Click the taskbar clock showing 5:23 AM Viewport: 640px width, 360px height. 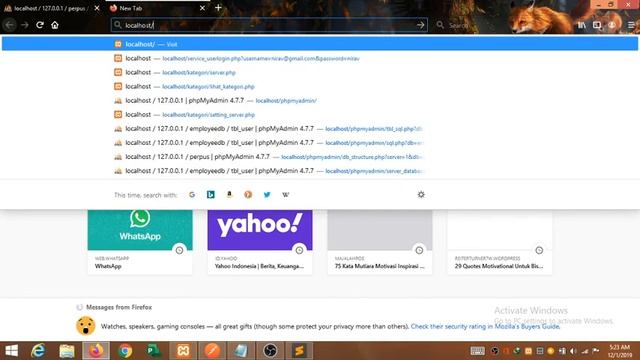[x=620, y=351]
